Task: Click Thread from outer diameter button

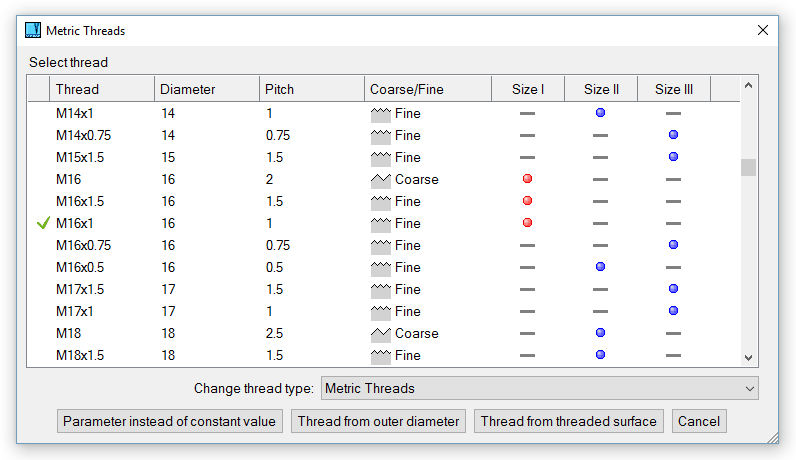Action: [379, 421]
